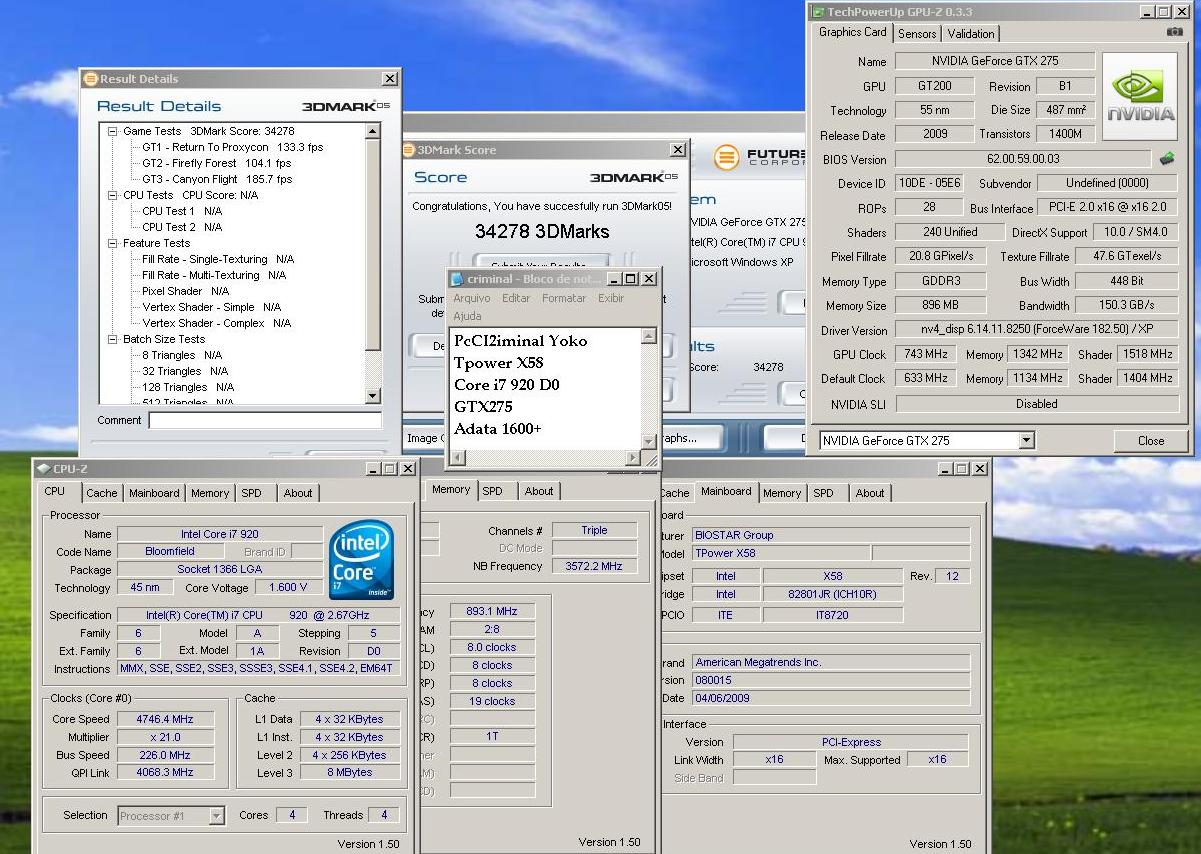This screenshot has height=854, width=1201.
Task: Select Fill Rate - Multi-Texturing row
Action: (214, 275)
